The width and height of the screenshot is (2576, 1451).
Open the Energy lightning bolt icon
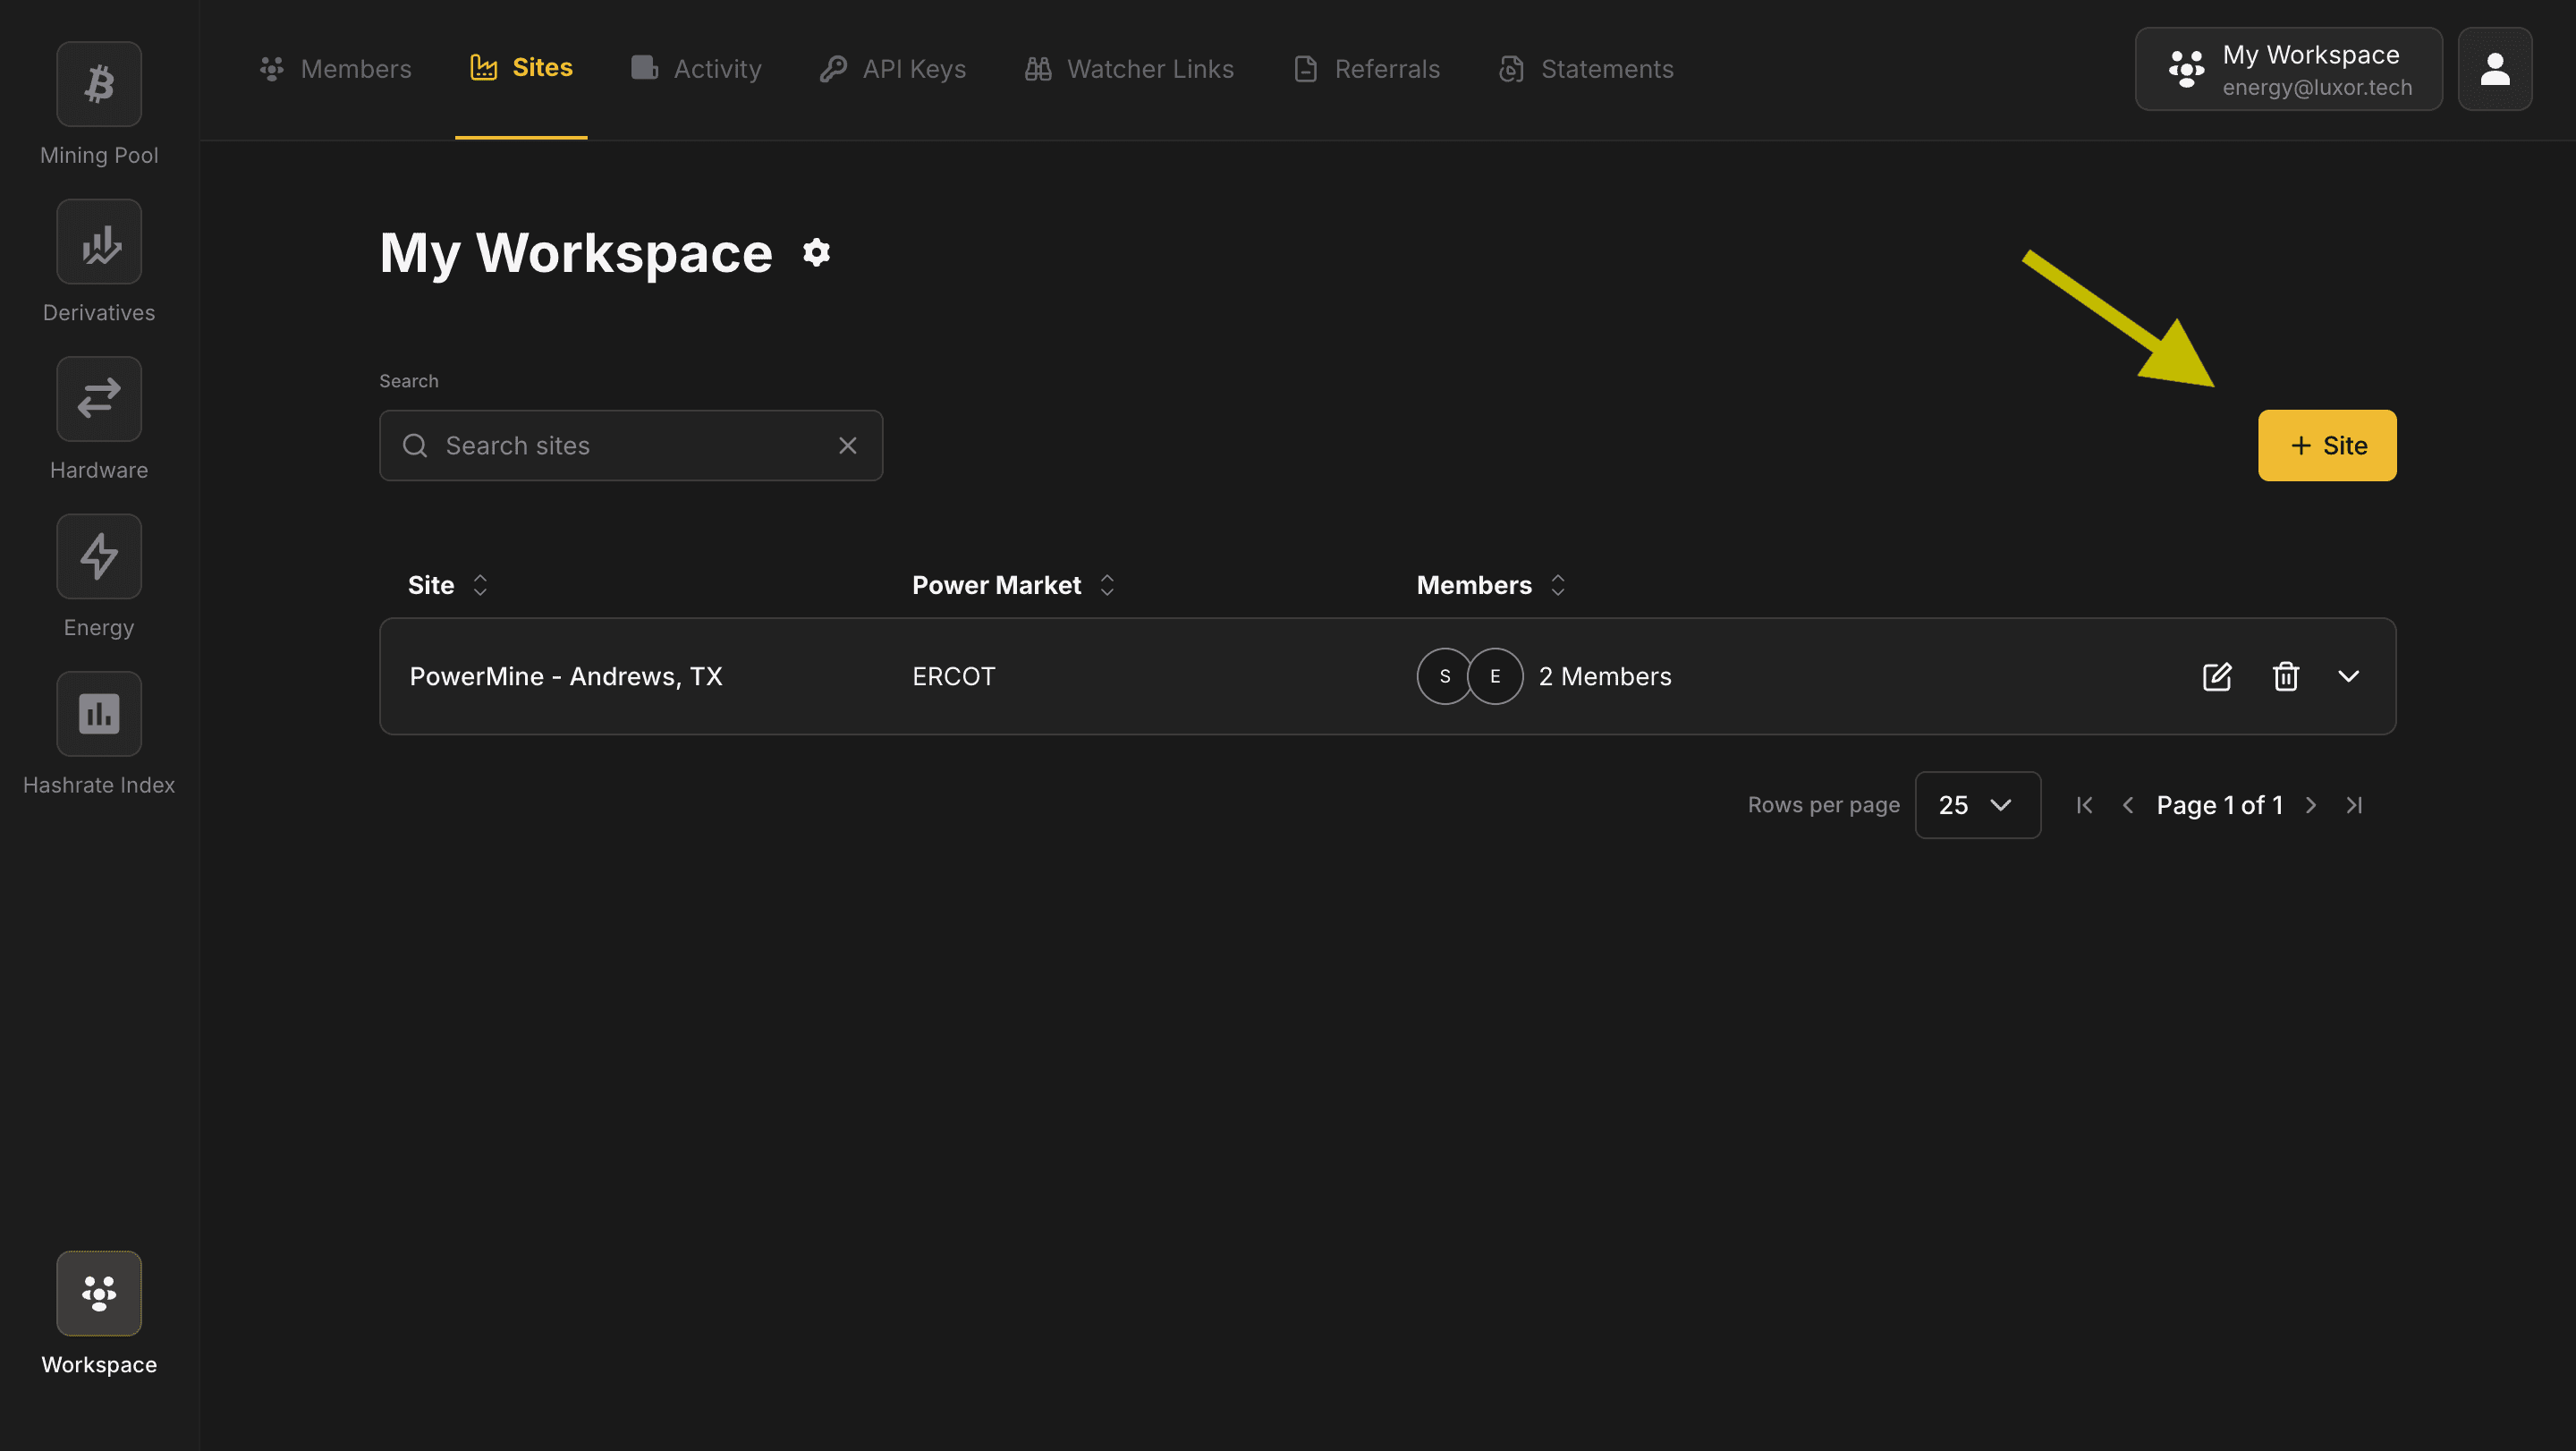coord(99,557)
